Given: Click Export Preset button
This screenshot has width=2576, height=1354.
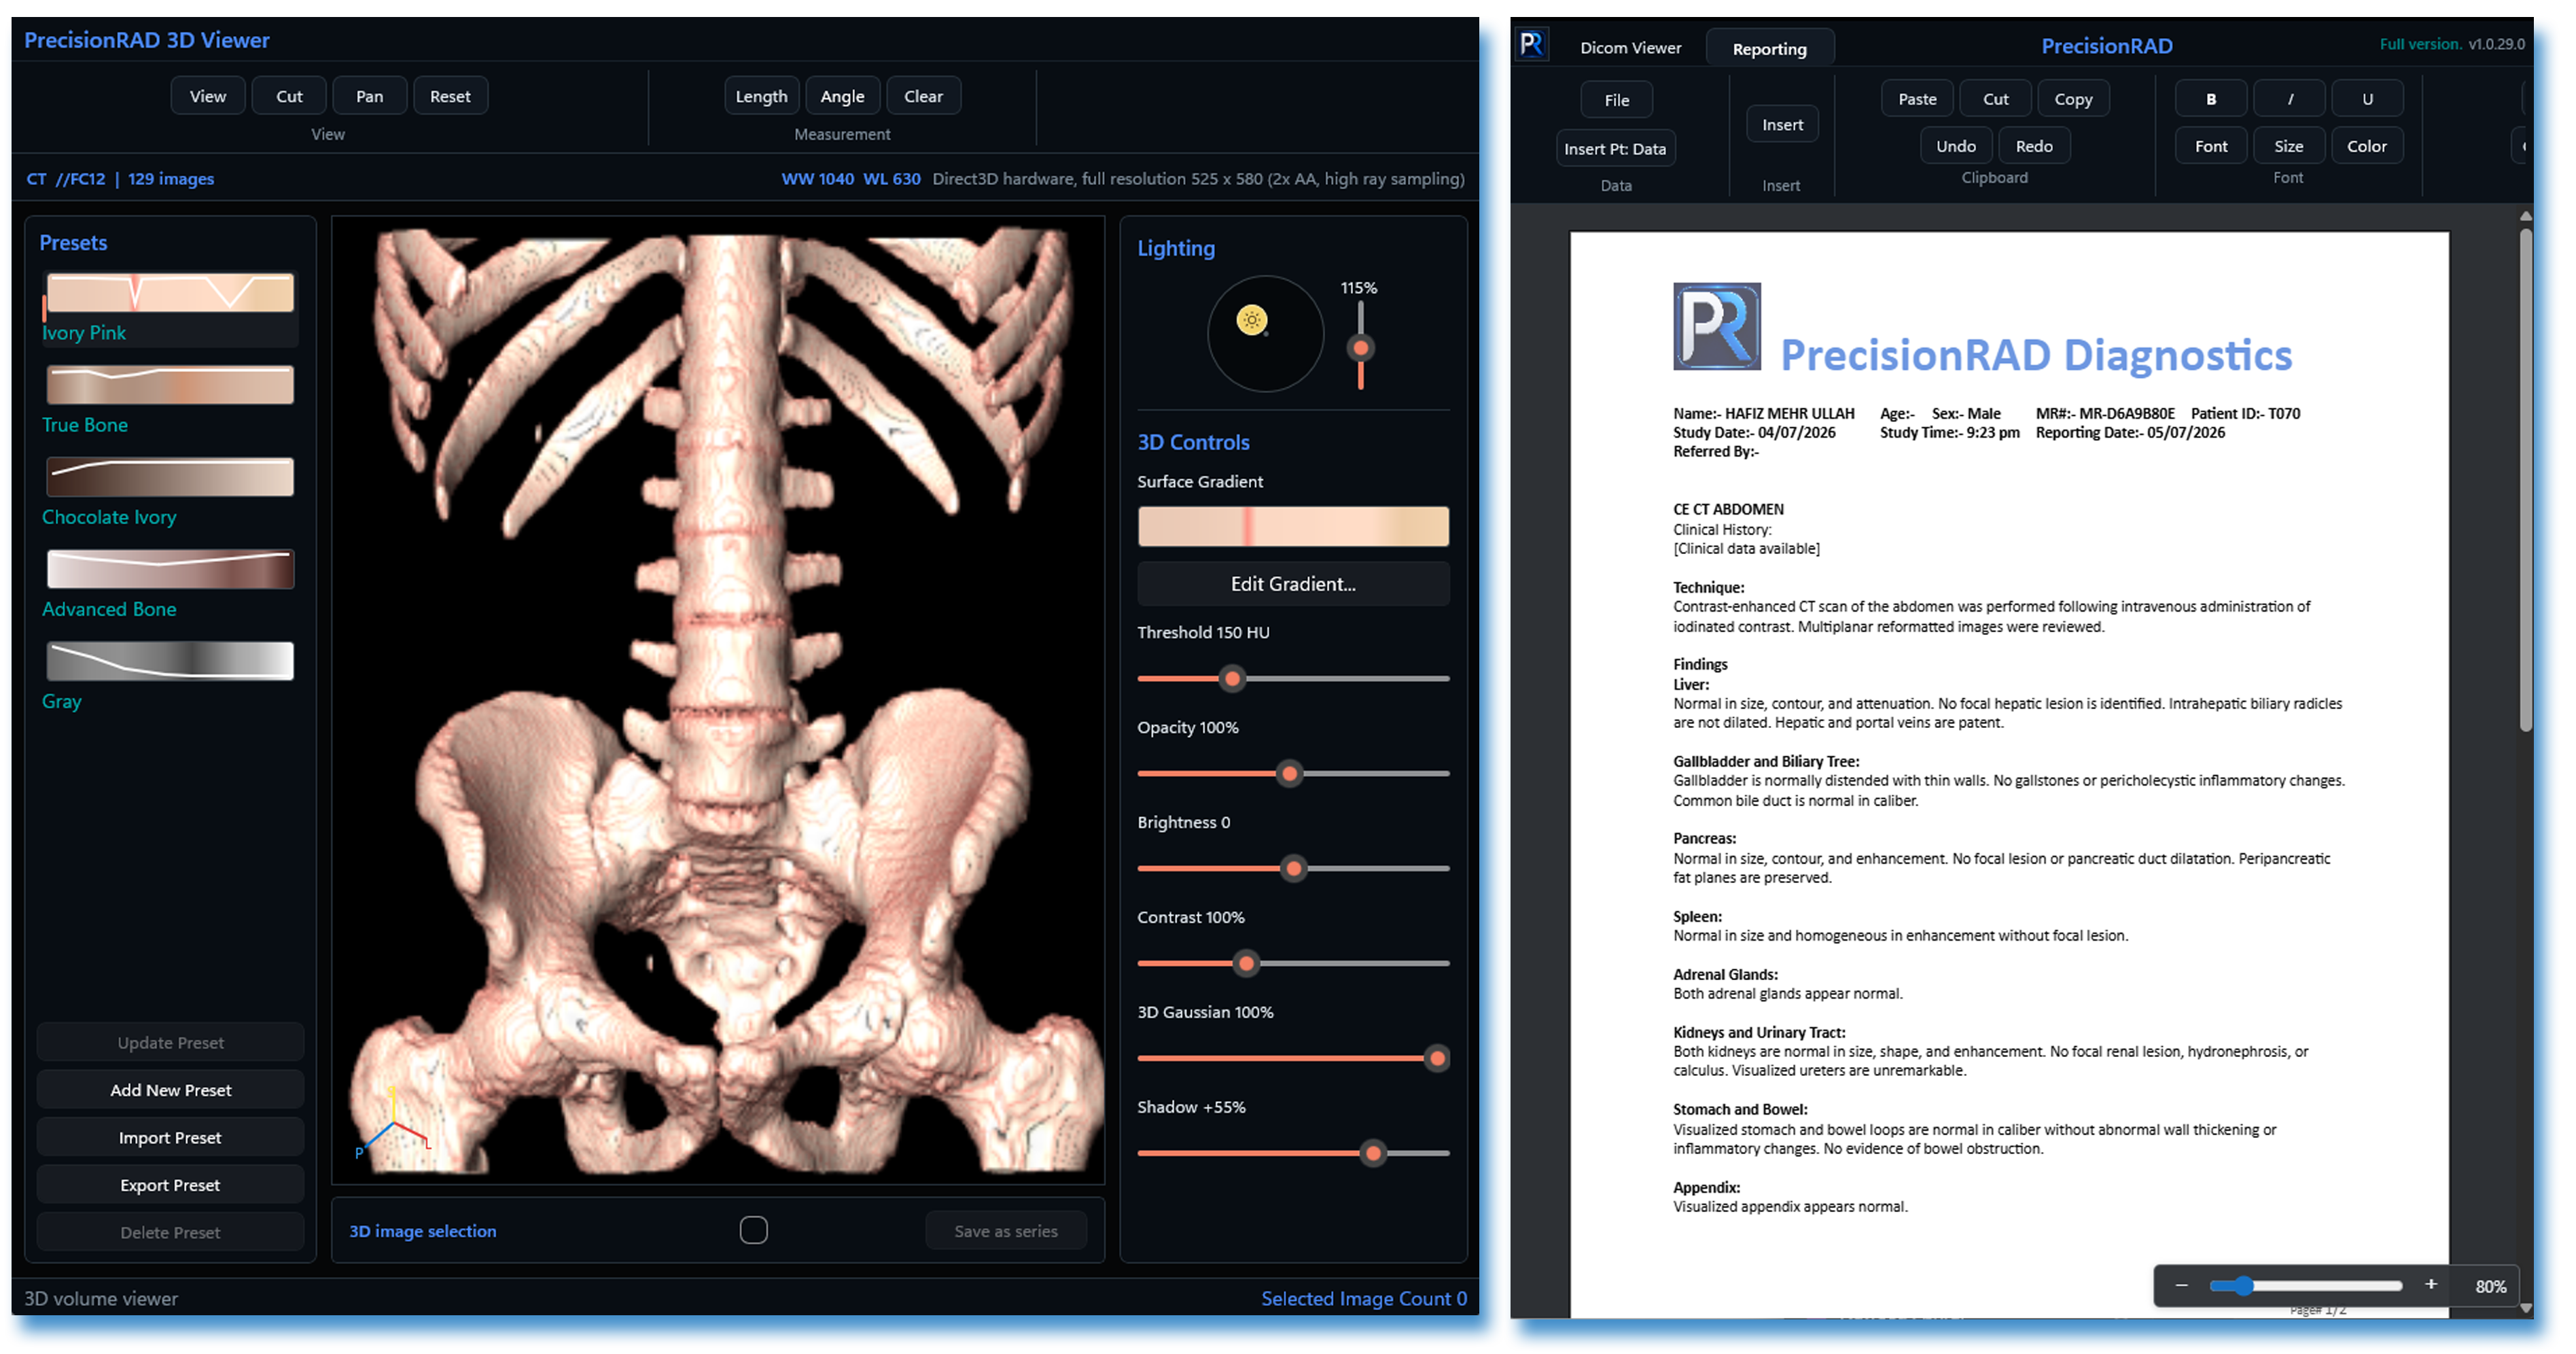Looking at the screenshot, I should (170, 1185).
